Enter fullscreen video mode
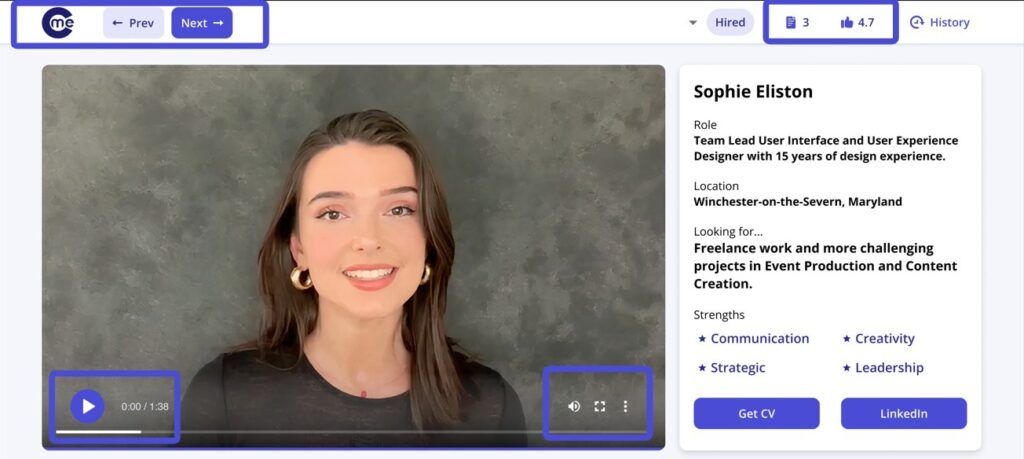 (600, 406)
